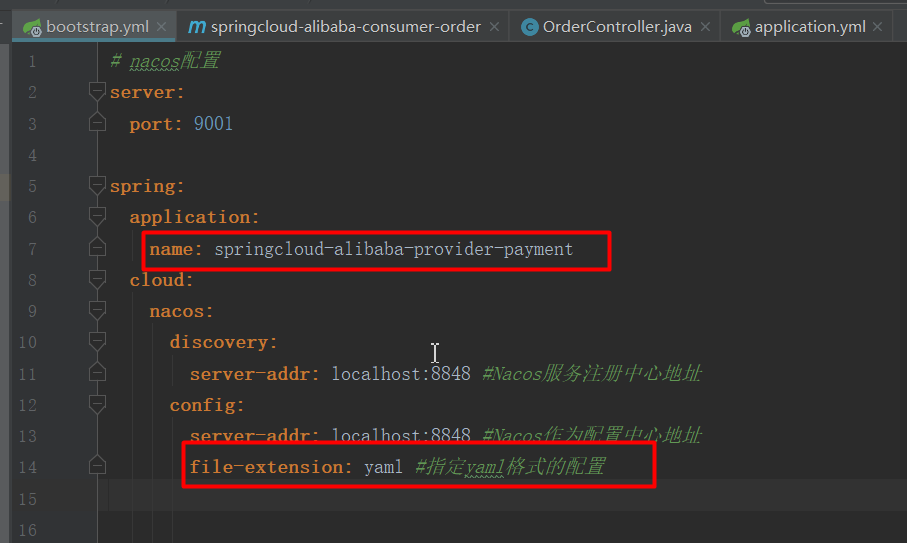Click the '#Nacos服务注册中心地址' comment
This screenshot has height=543, width=907.
point(591,374)
